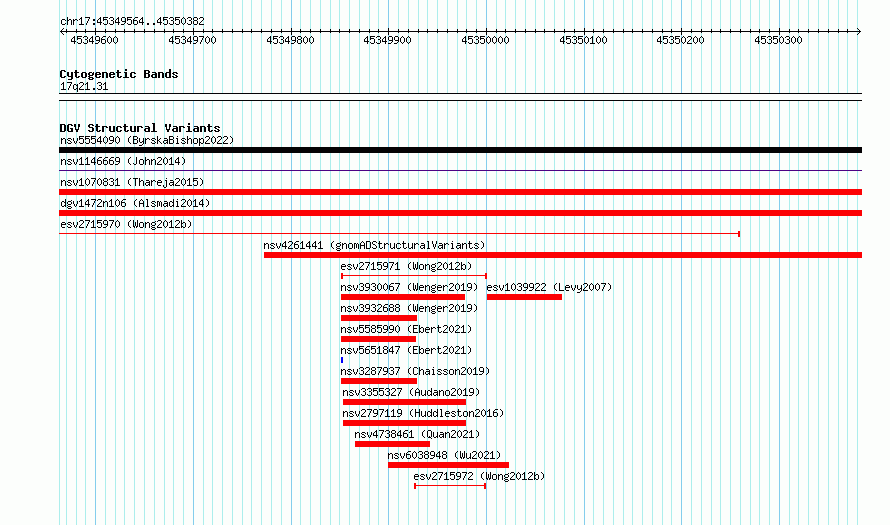890x525 pixels.
Task: Select the red esv1039922 variant bar
Action: click(x=524, y=297)
